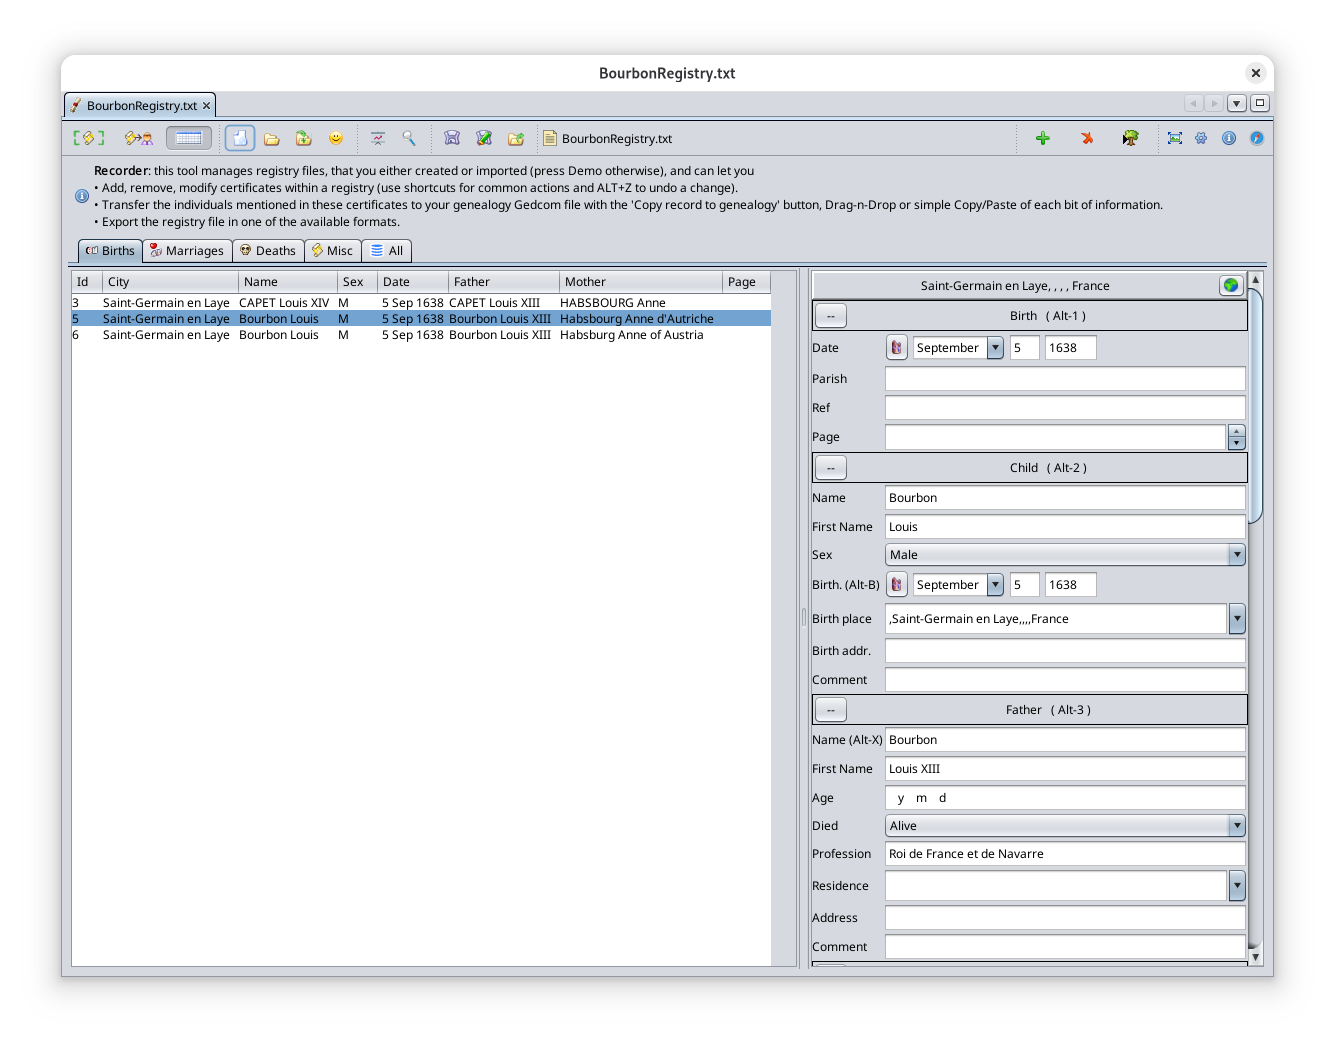Viewport: 1335px width, 1044px height.
Task: Import a registry with the green-arrow folder
Action: pos(303,138)
